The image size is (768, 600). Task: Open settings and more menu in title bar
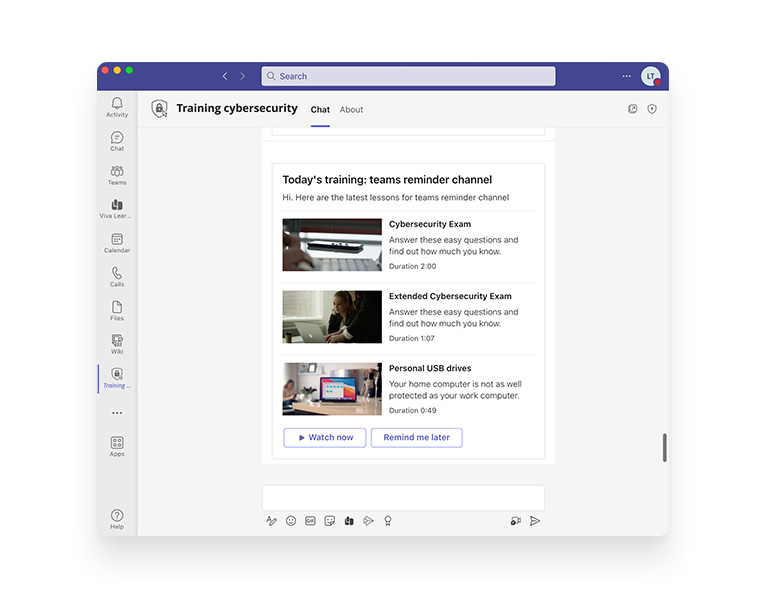tap(627, 76)
